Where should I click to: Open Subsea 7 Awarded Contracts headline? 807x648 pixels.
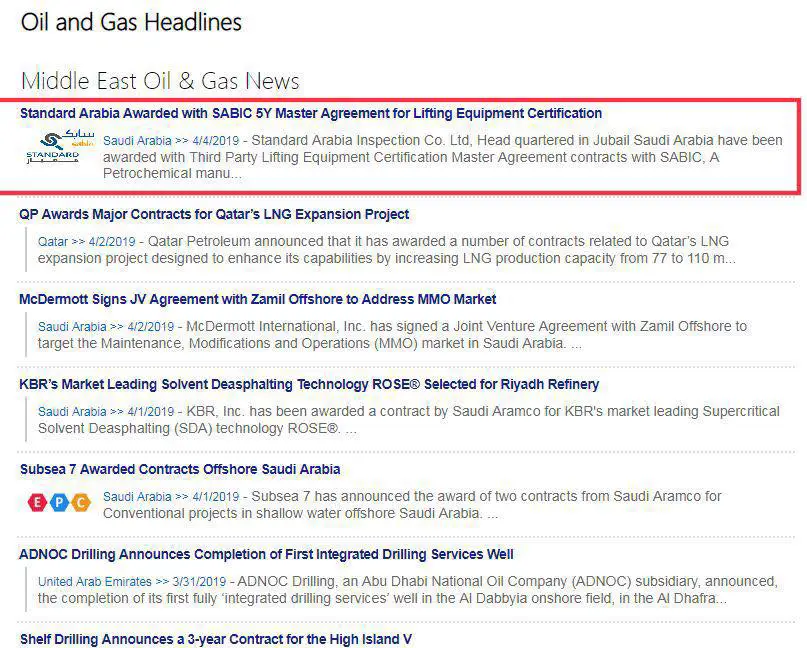(180, 469)
